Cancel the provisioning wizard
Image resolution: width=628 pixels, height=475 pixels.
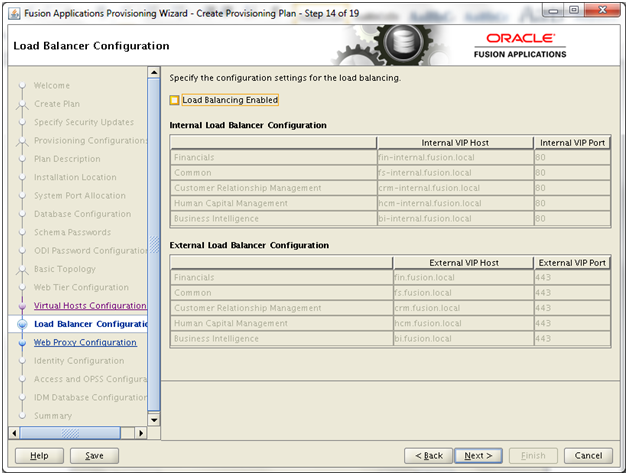[588, 456]
